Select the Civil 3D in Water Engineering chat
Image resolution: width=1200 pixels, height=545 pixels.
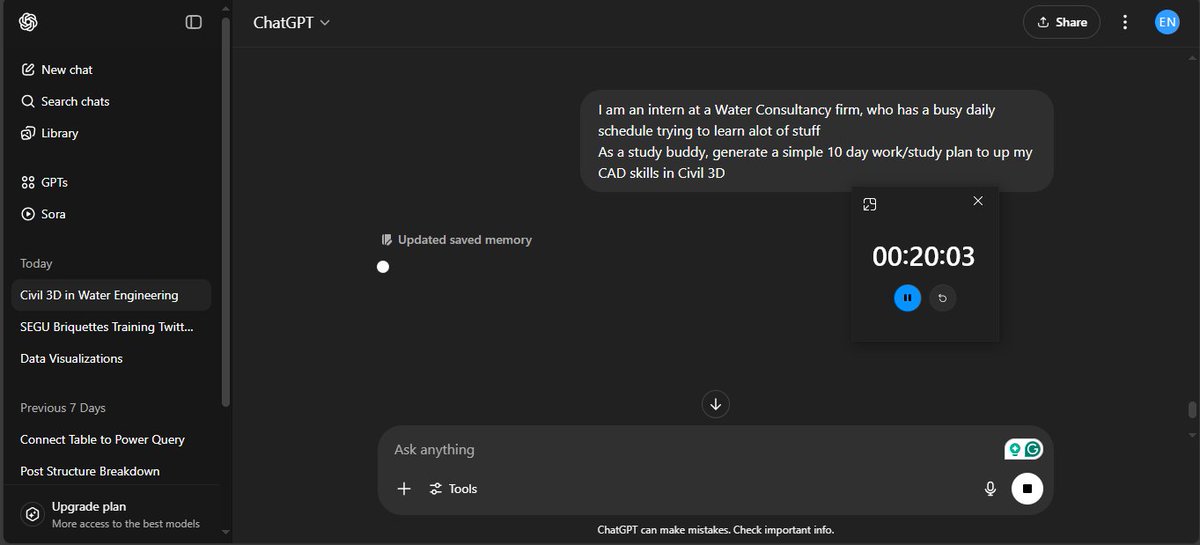click(x=110, y=295)
